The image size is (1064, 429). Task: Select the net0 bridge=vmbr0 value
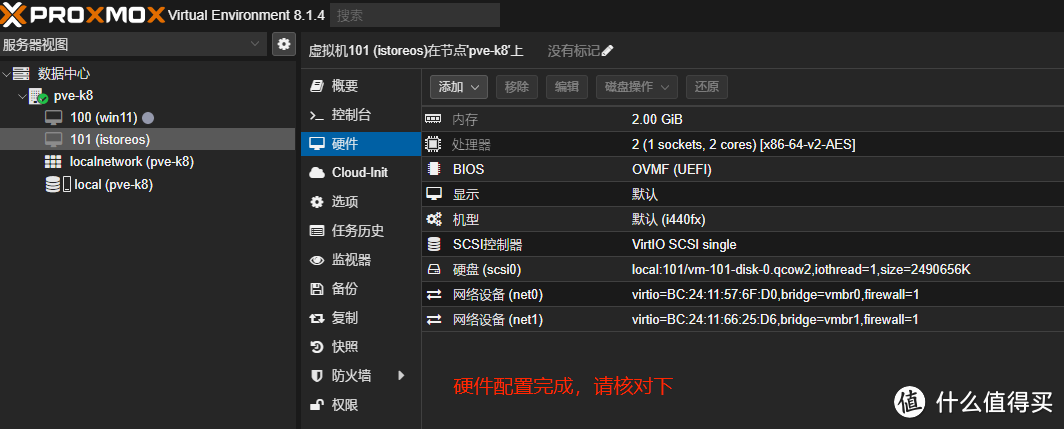(775, 295)
